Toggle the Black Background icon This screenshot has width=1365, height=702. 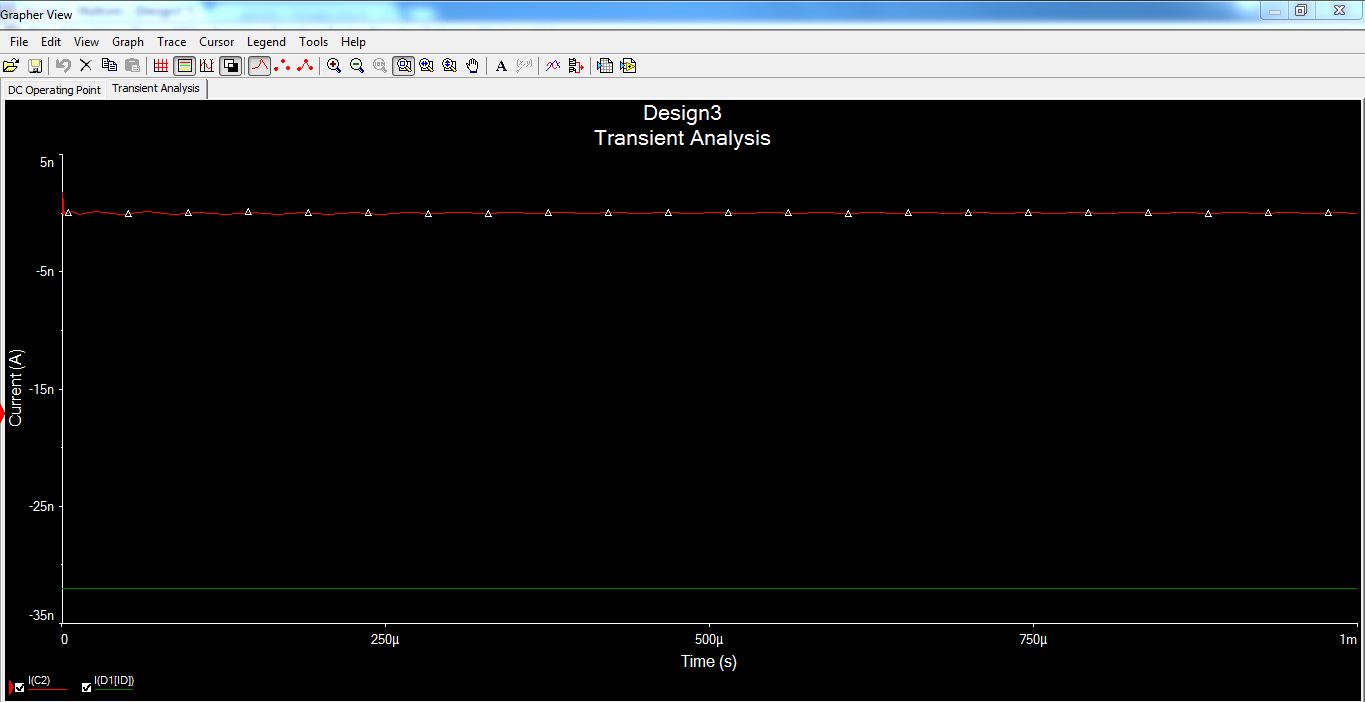(231, 66)
